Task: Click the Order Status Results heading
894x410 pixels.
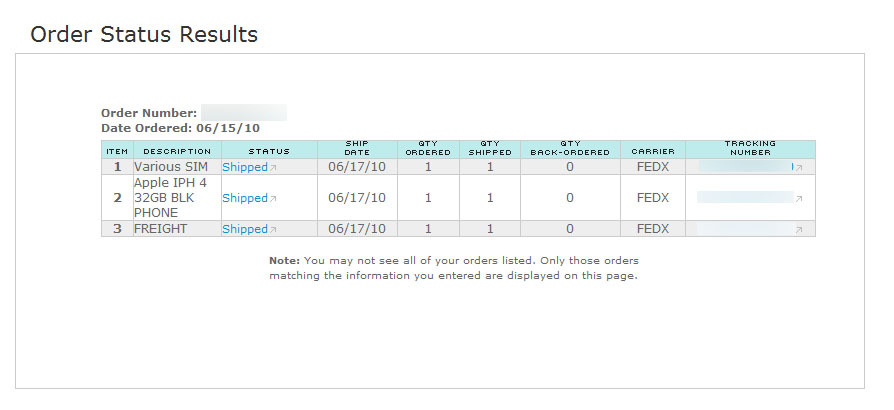Action: [x=144, y=35]
